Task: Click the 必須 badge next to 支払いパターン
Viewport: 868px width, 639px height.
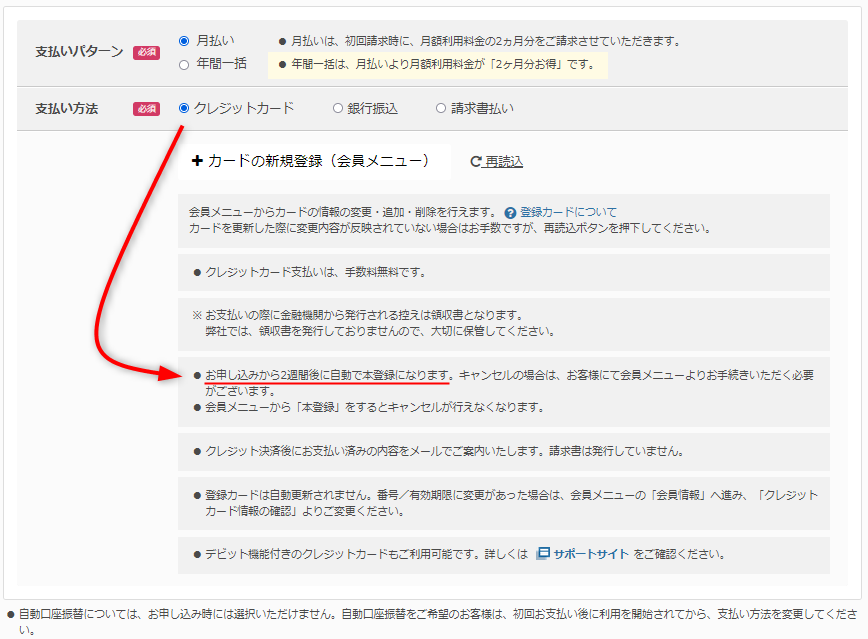Action: [x=146, y=52]
